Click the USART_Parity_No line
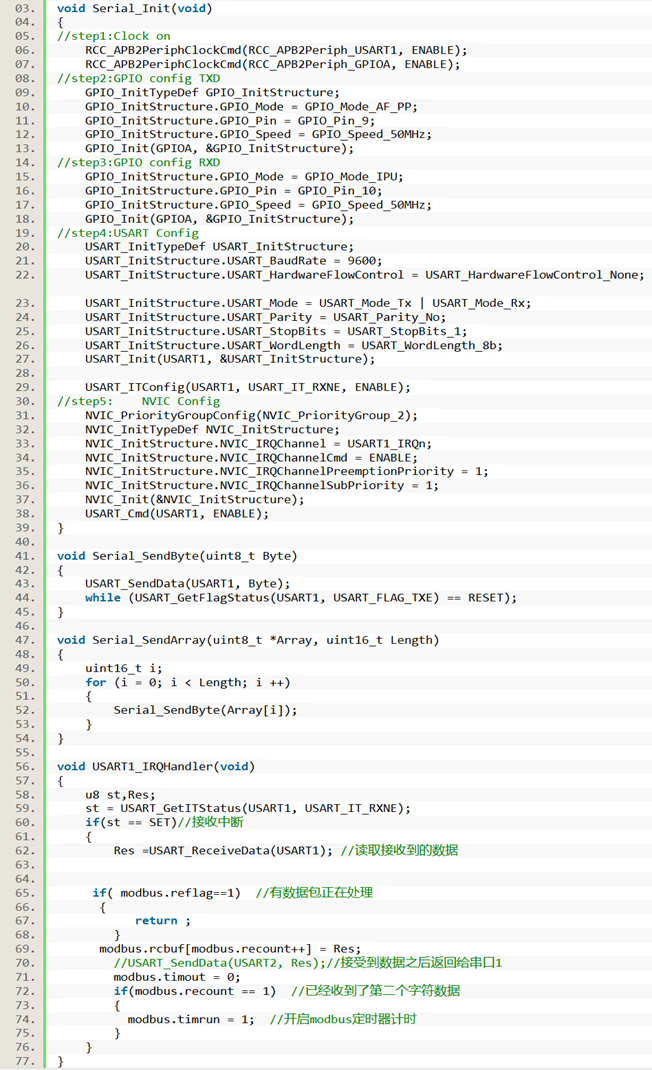Image resolution: width=652 pixels, height=1070 pixels. tap(265, 317)
